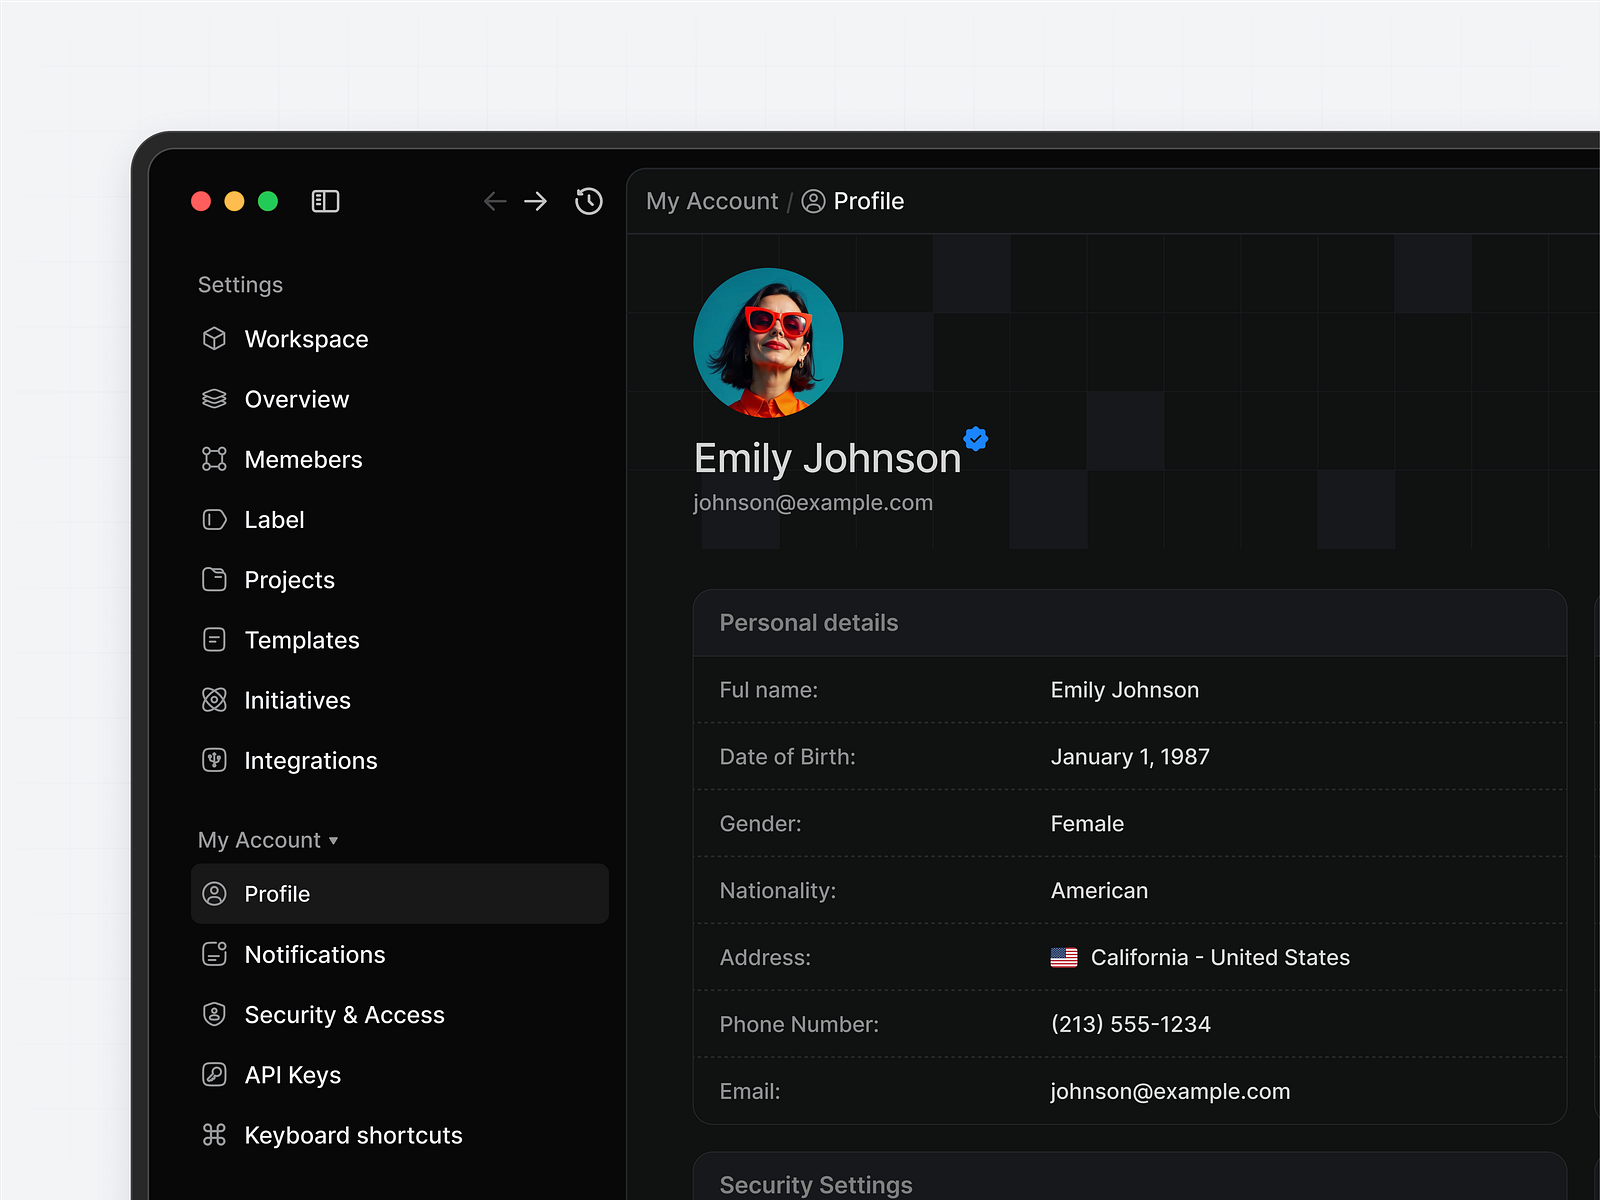Collapse the My Account section
The height and width of the screenshot is (1200, 1600).
[334, 840]
